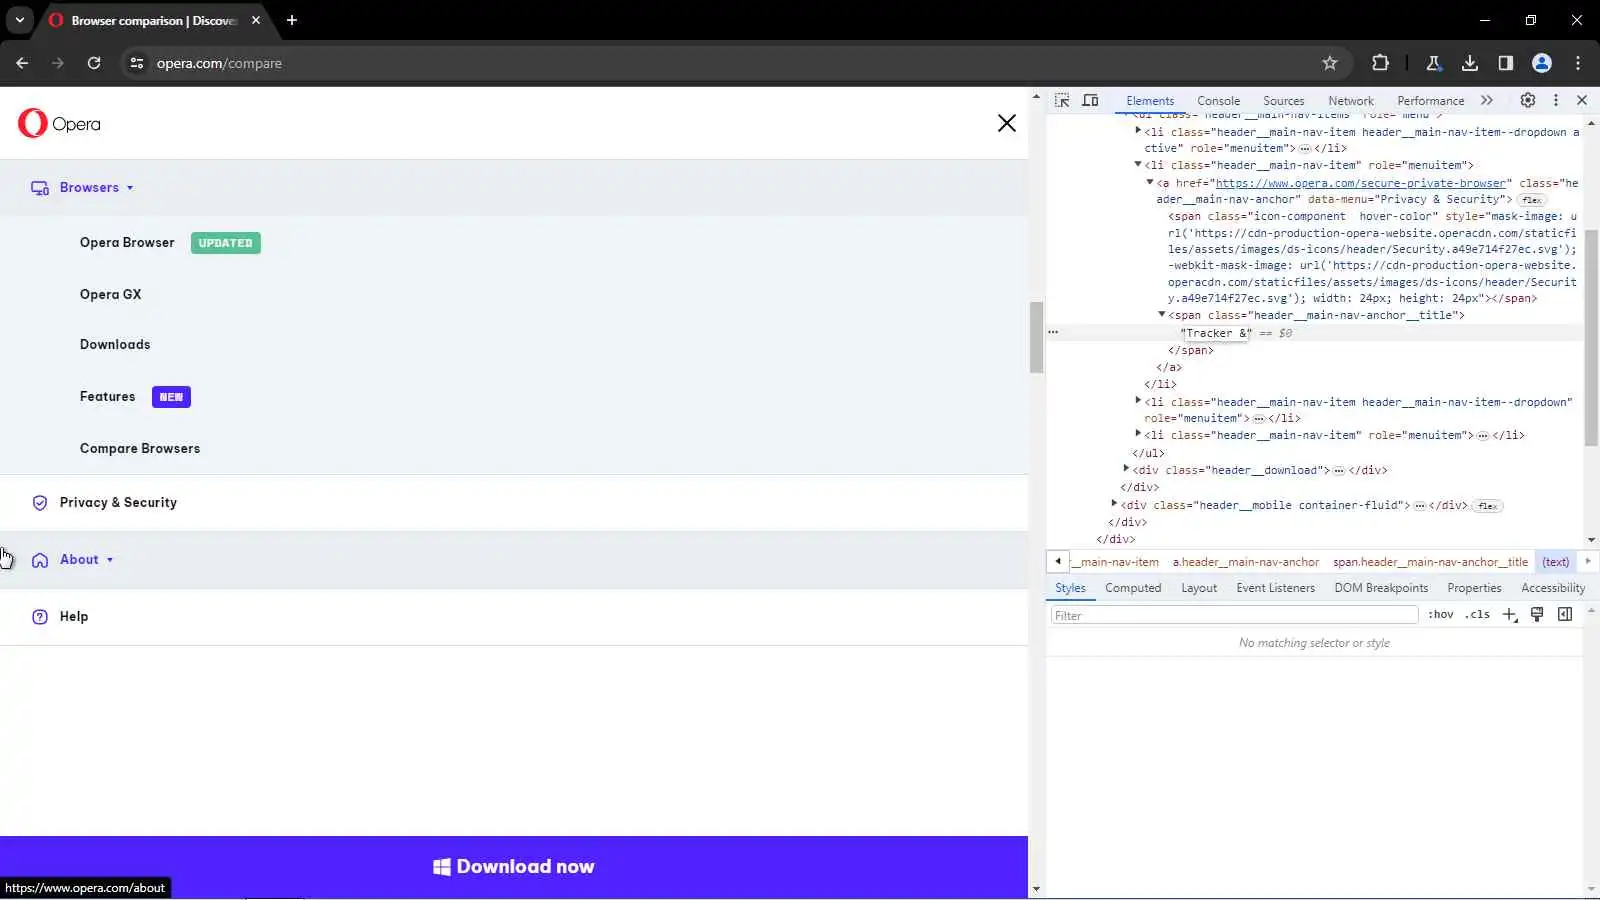The width and height of the screenshot is (1600, 900).
Task: Select the "Tracker &" text node
Action: tap(1215, 333)
